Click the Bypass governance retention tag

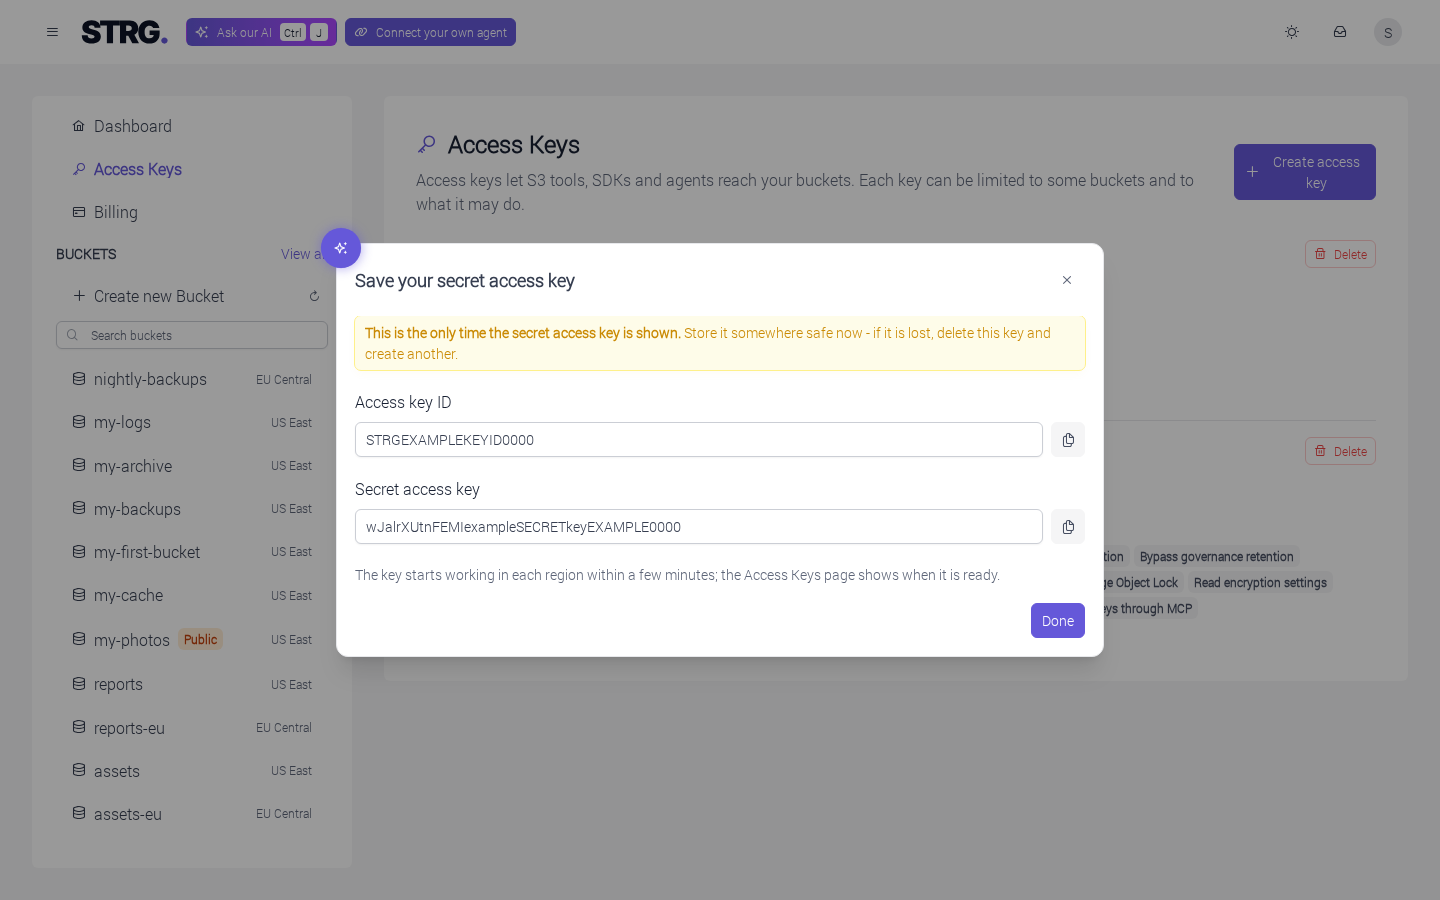tap(1216, 557)
